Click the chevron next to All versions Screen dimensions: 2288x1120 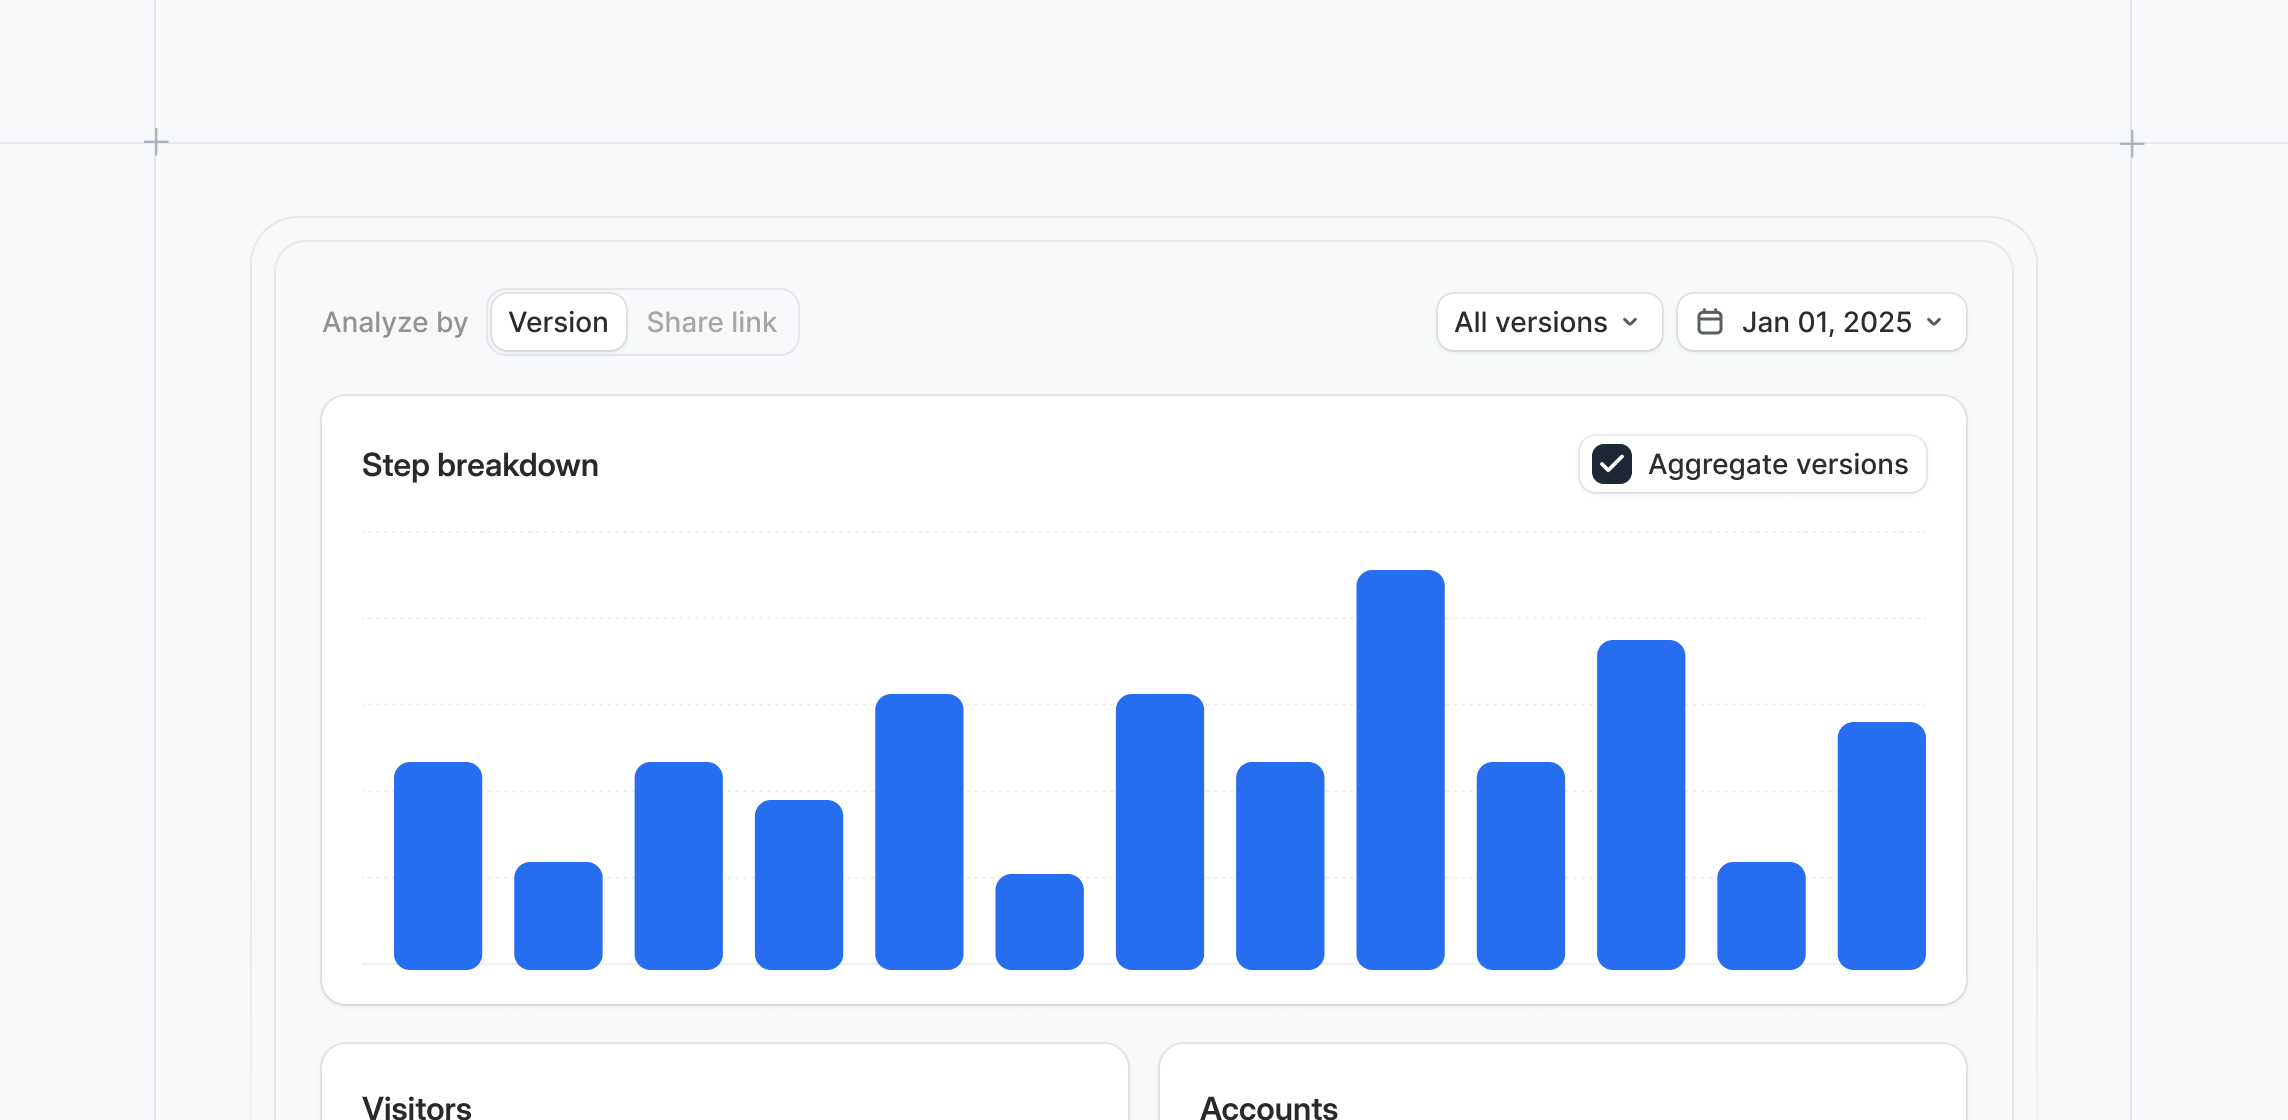[x=1631, y=322]
